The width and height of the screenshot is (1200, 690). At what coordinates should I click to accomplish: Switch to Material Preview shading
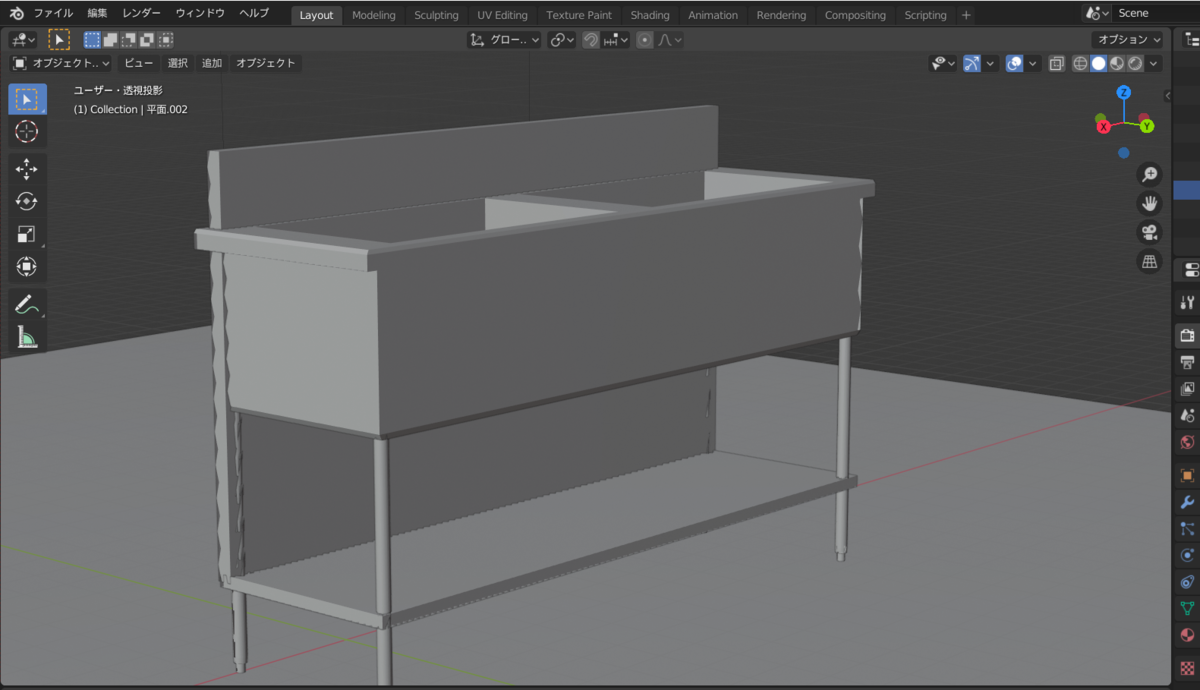(1117, 63)
